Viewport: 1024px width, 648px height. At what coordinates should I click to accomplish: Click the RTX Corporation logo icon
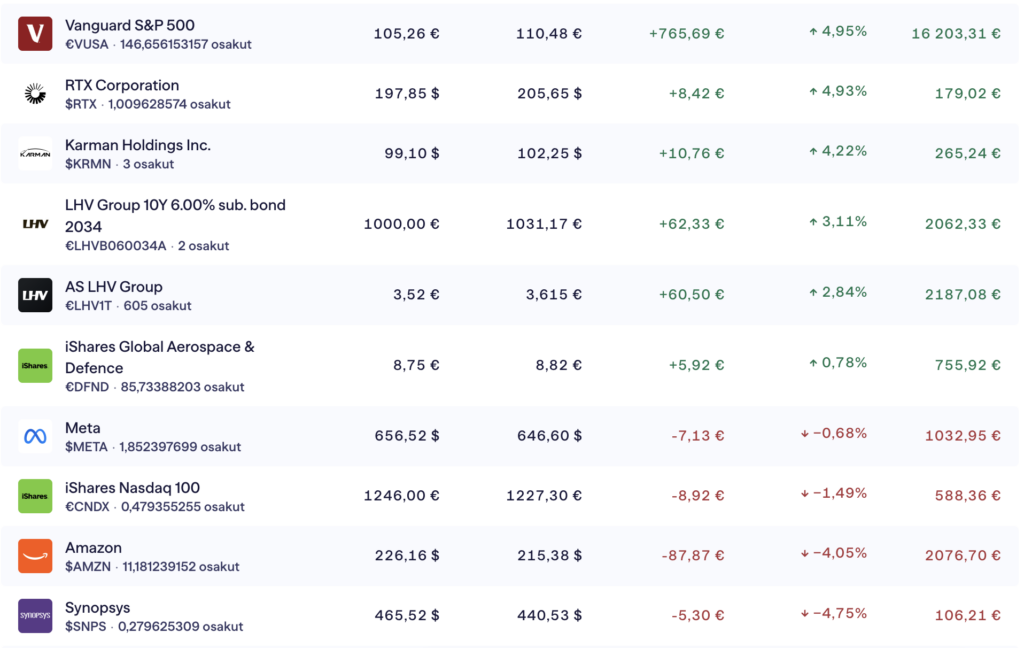35,94
